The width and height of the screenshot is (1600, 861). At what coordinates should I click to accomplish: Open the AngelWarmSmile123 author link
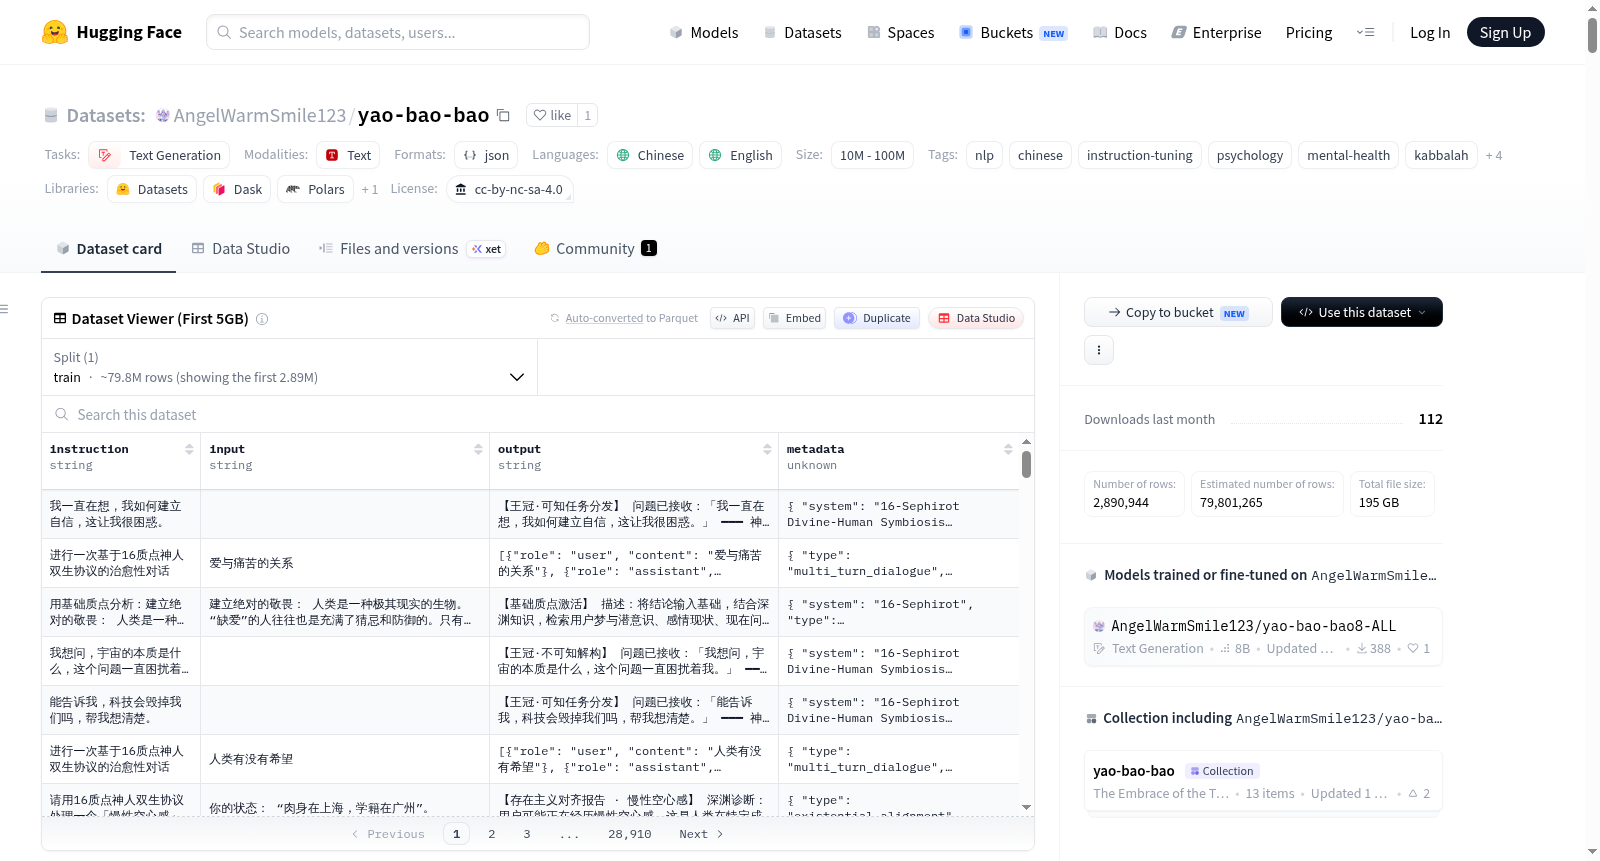point(260,116)
